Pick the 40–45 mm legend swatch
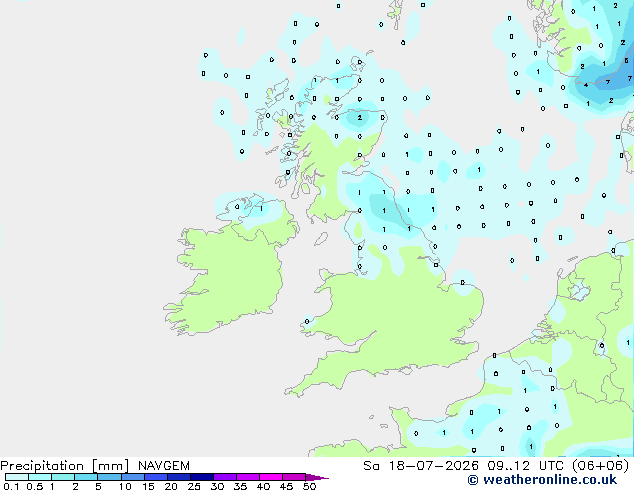Screen dimensions: 634x490 pyautogui.click(x=271, y=477)
